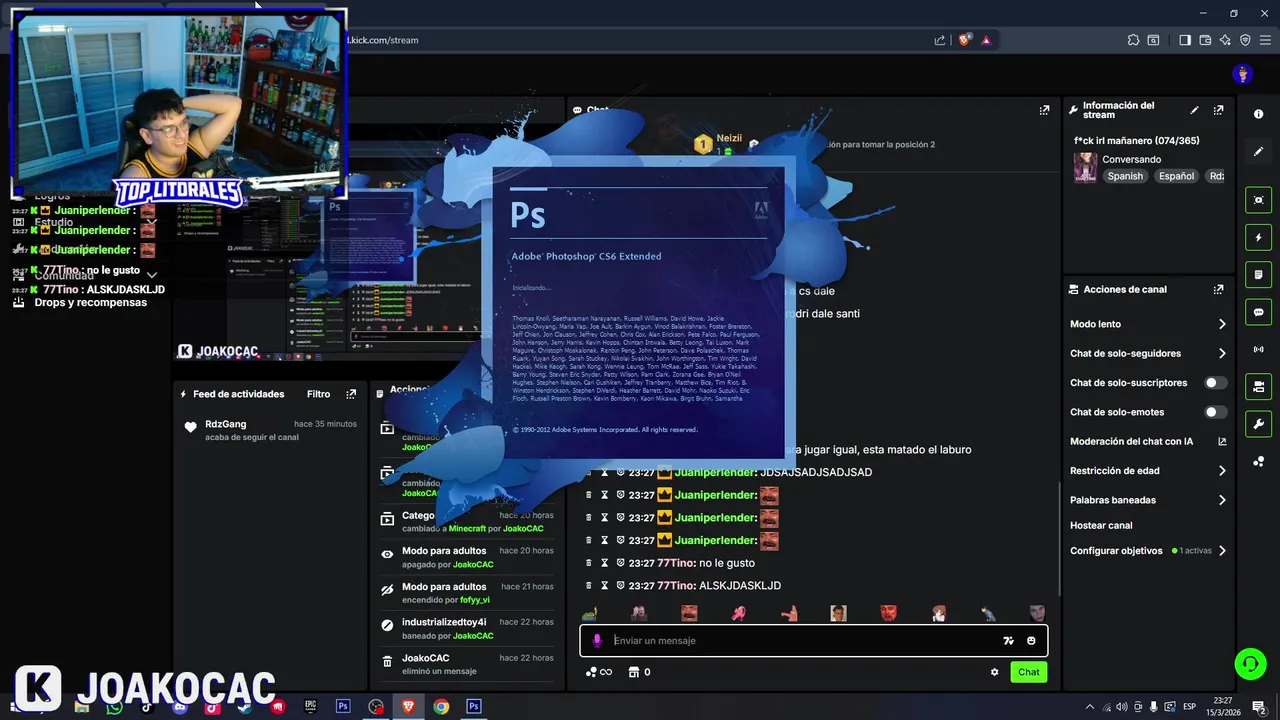Switch to Brave browser in taskbar
Viewport: 1280px width, 720px height.
(x=408, y=706)
